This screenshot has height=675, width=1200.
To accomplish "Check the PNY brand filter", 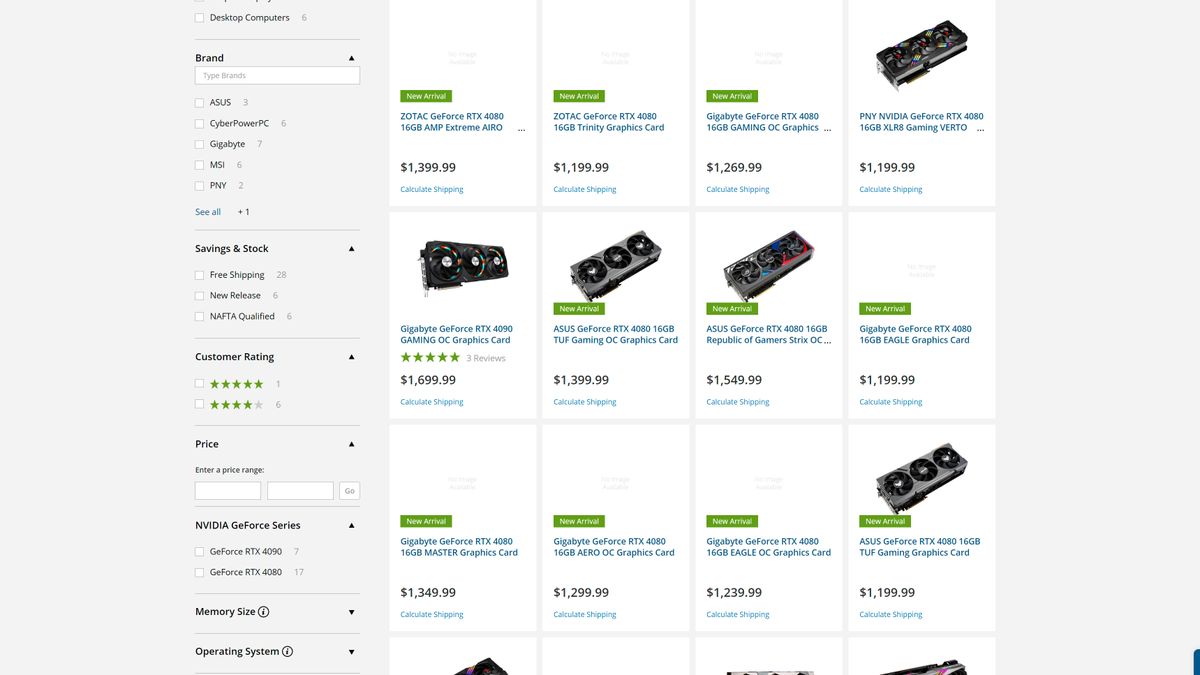I will point(200,186).
